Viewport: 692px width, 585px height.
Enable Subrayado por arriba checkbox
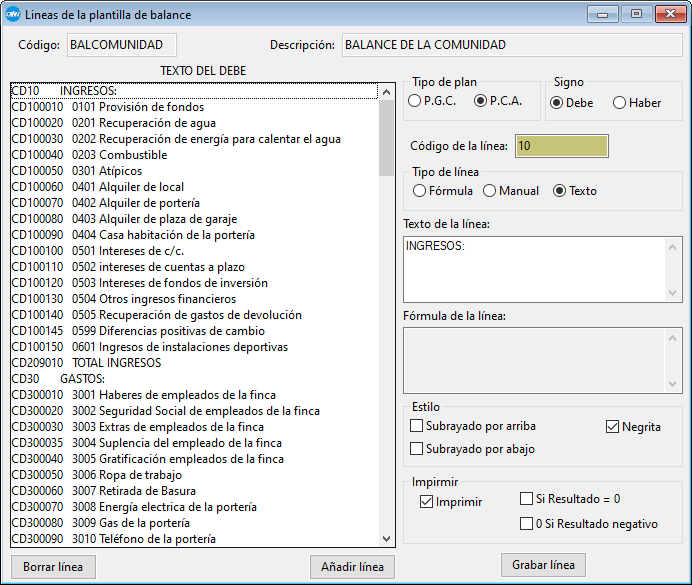(x=417, y=426)
